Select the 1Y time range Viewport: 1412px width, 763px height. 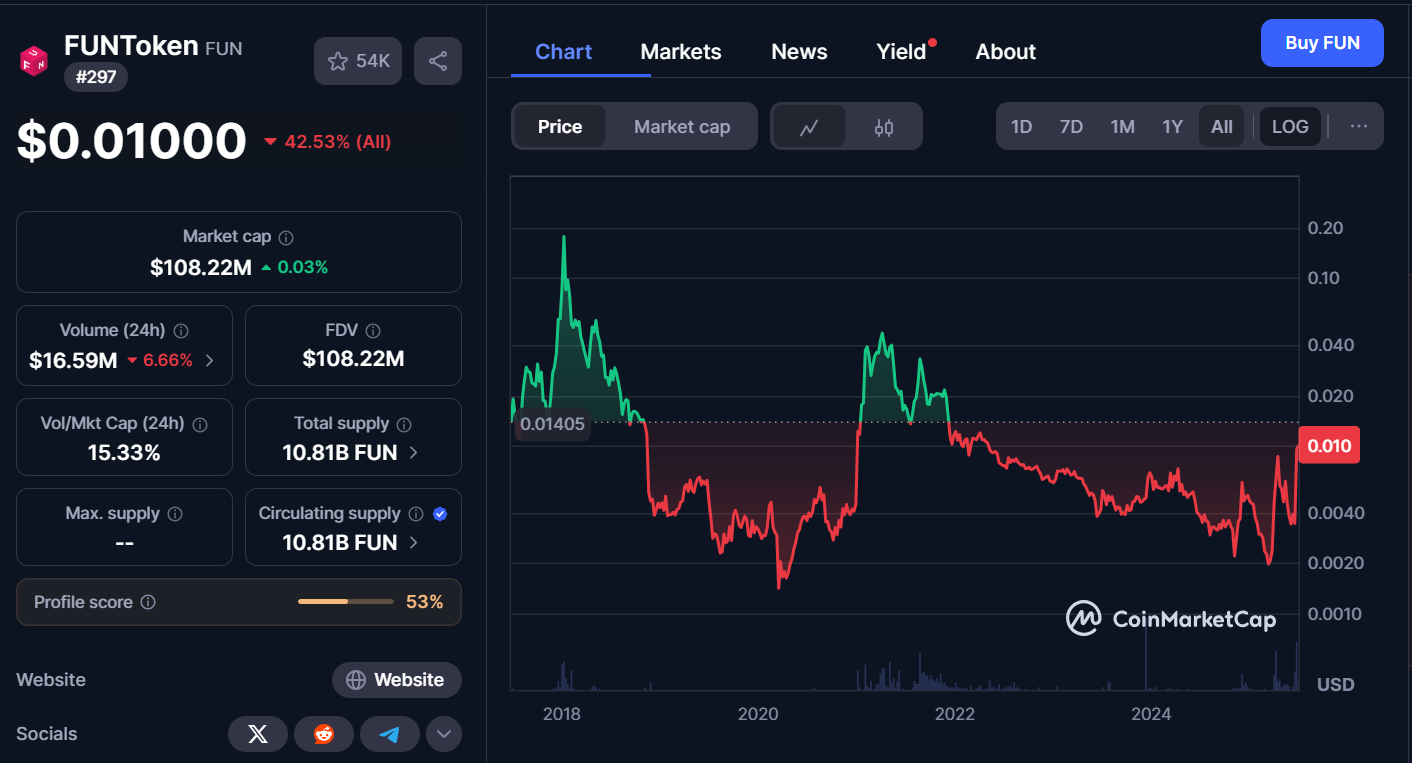tap(1172, 127)
